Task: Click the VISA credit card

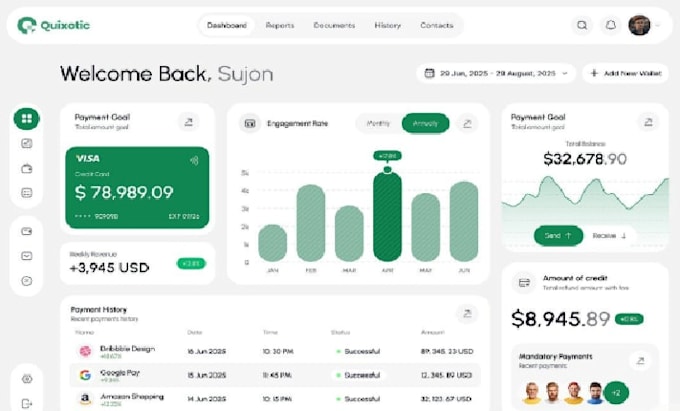Action: (137, 188)
